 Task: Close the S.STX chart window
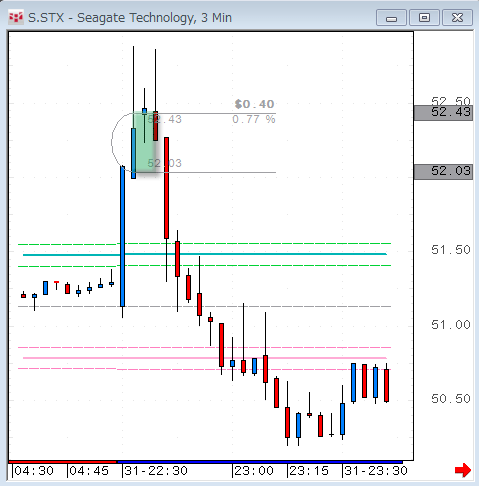tap(457, 18)
